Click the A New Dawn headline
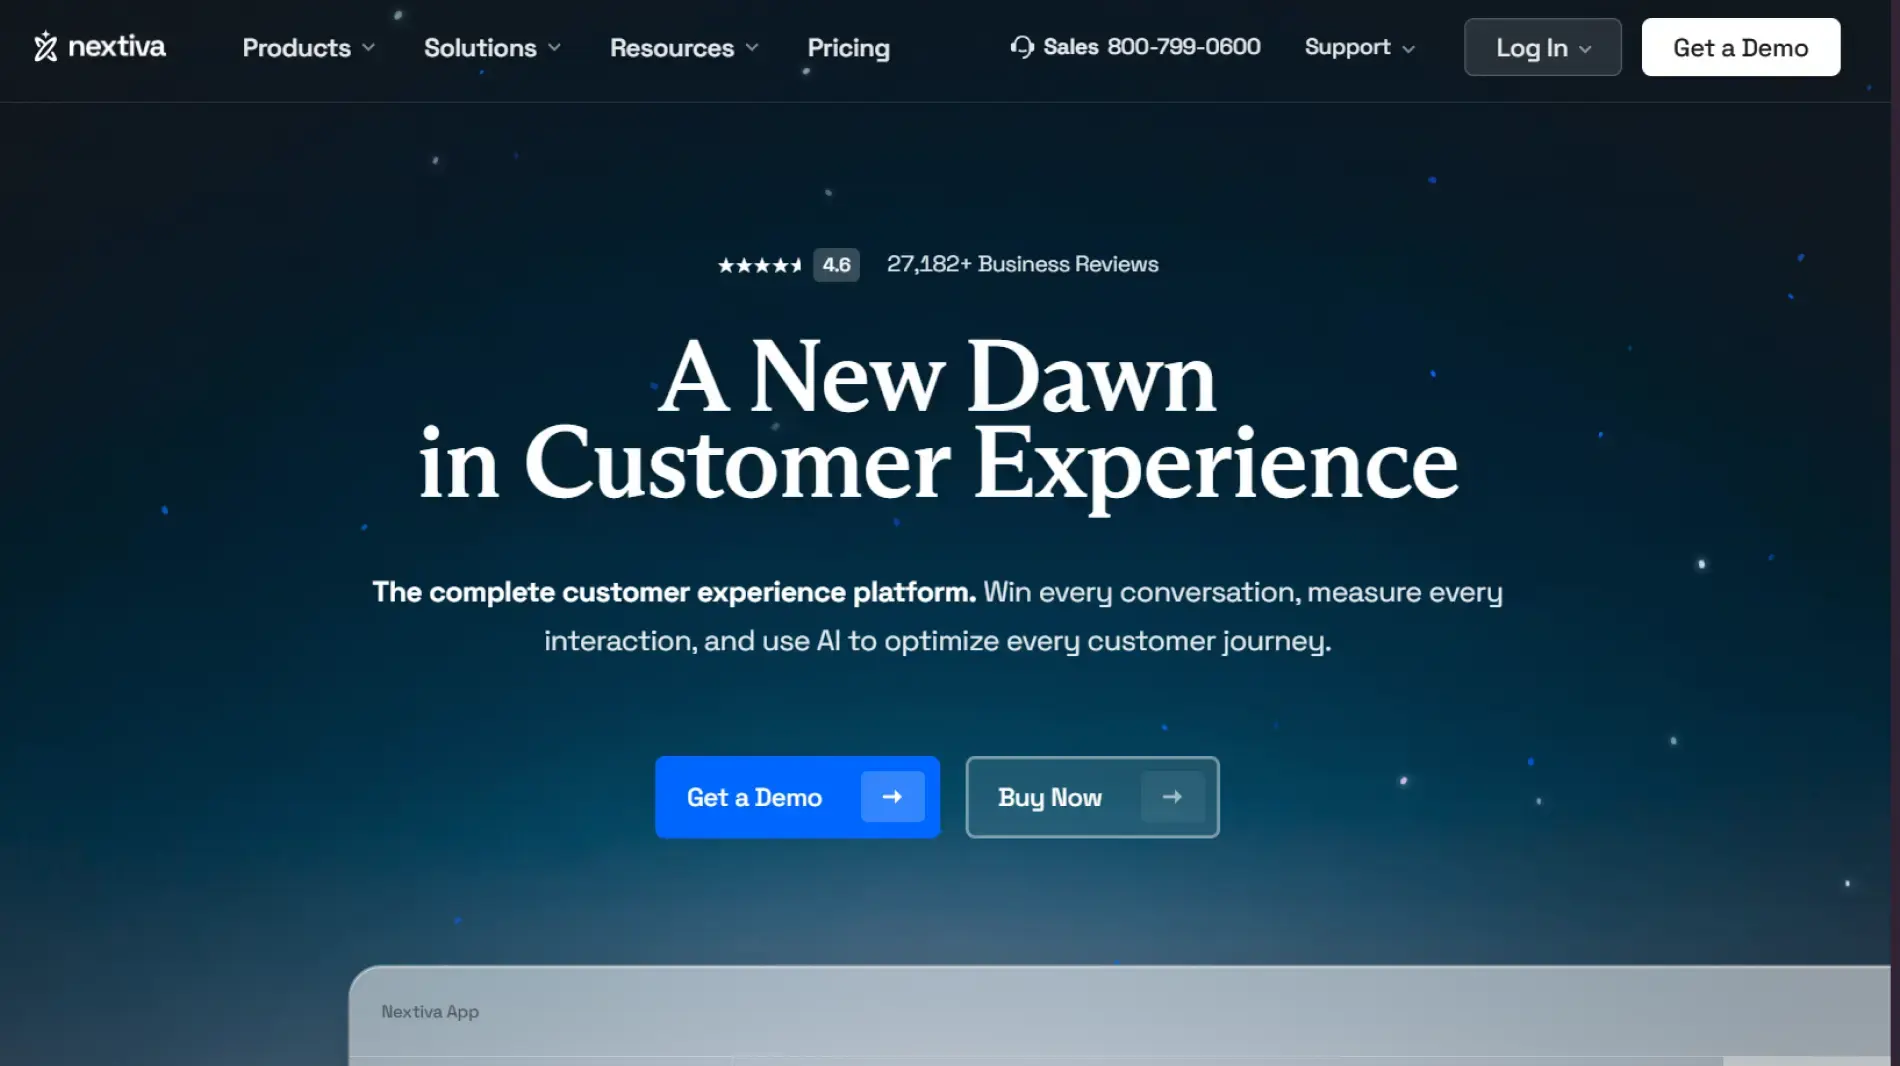Image resolution: width=1900 pixels, height=1066 pixels. point(937,378)
